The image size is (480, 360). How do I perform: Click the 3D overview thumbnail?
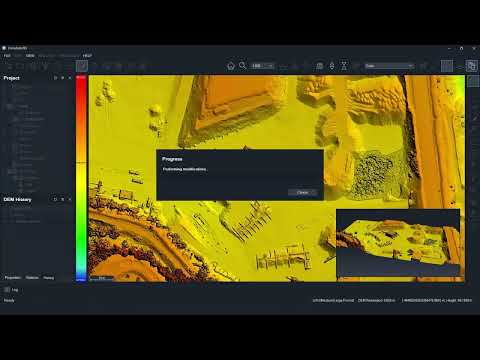[398, 243]
